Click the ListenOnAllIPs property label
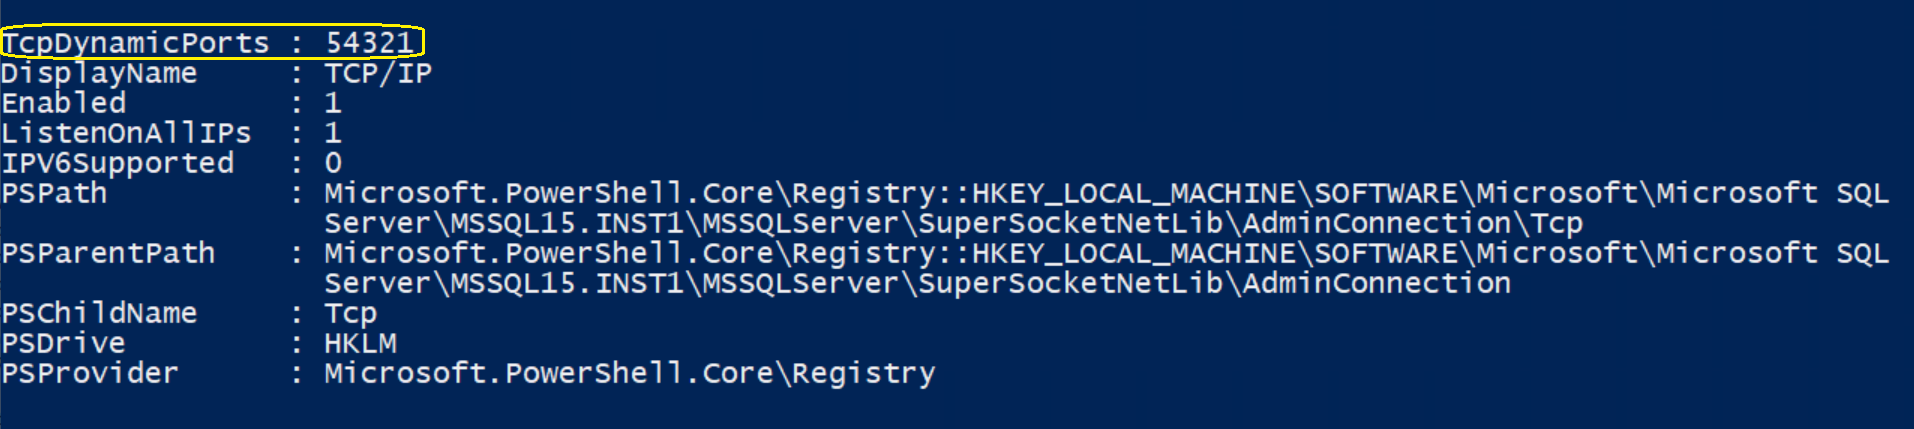 126,133
